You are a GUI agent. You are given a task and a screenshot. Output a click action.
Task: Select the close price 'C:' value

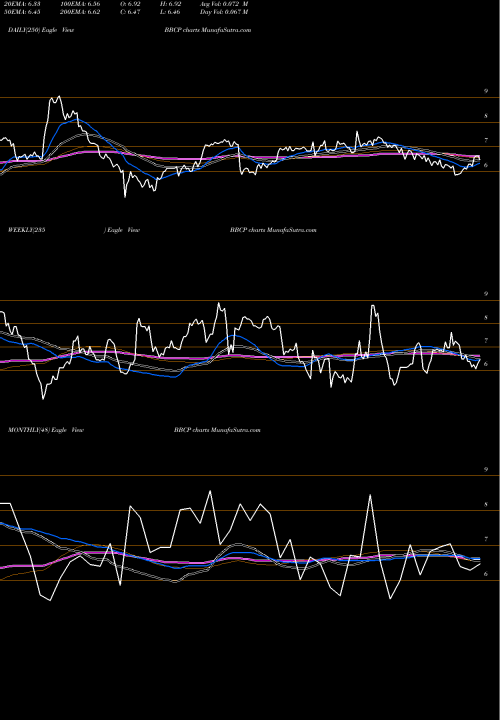coord(130,12)
